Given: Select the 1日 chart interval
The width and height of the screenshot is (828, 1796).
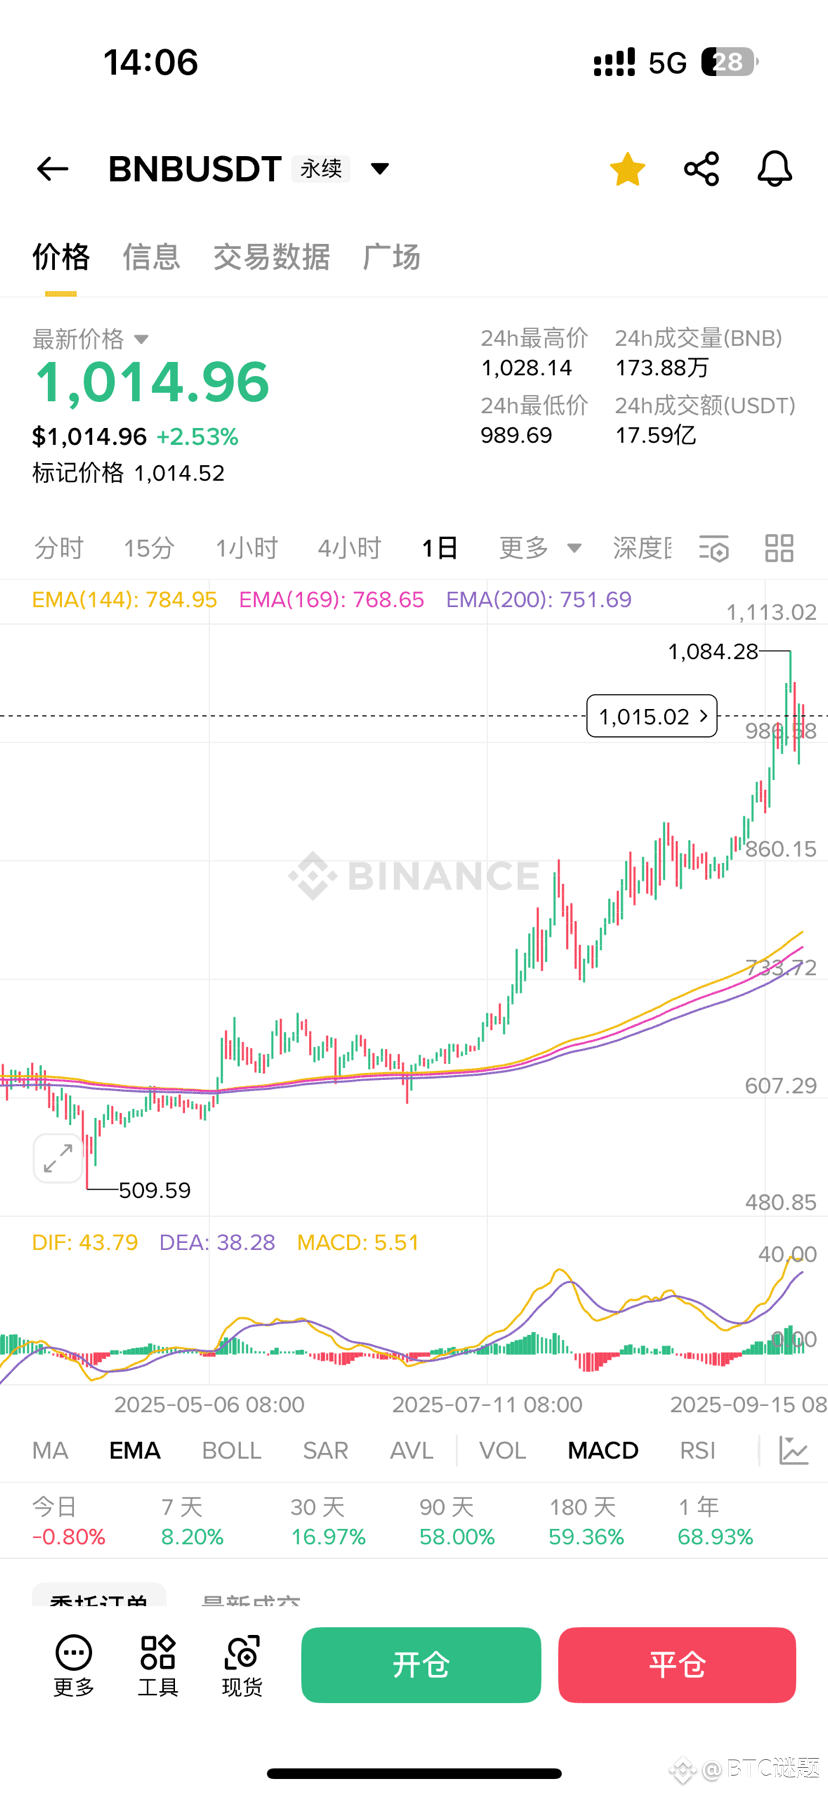Looking at the screenshot, I should click(439, 548).
